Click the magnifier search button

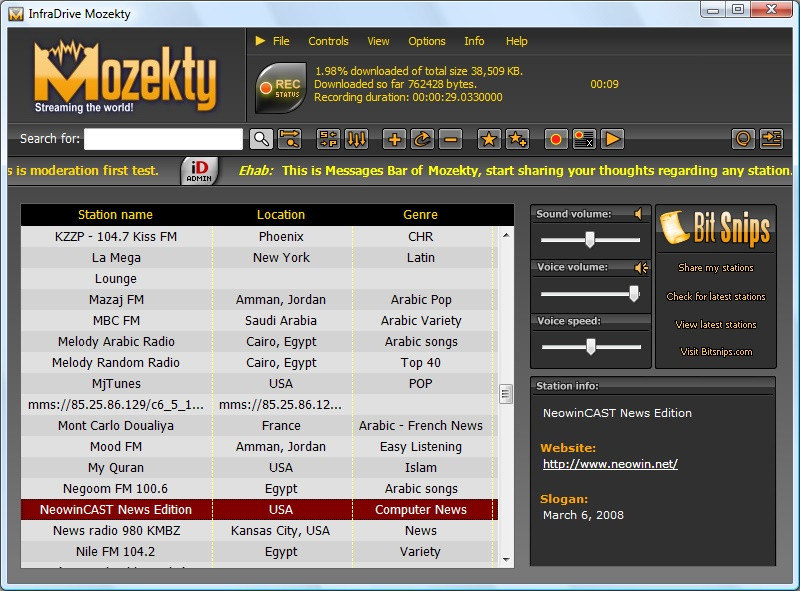pyautogui.click(x=261, y=139)
